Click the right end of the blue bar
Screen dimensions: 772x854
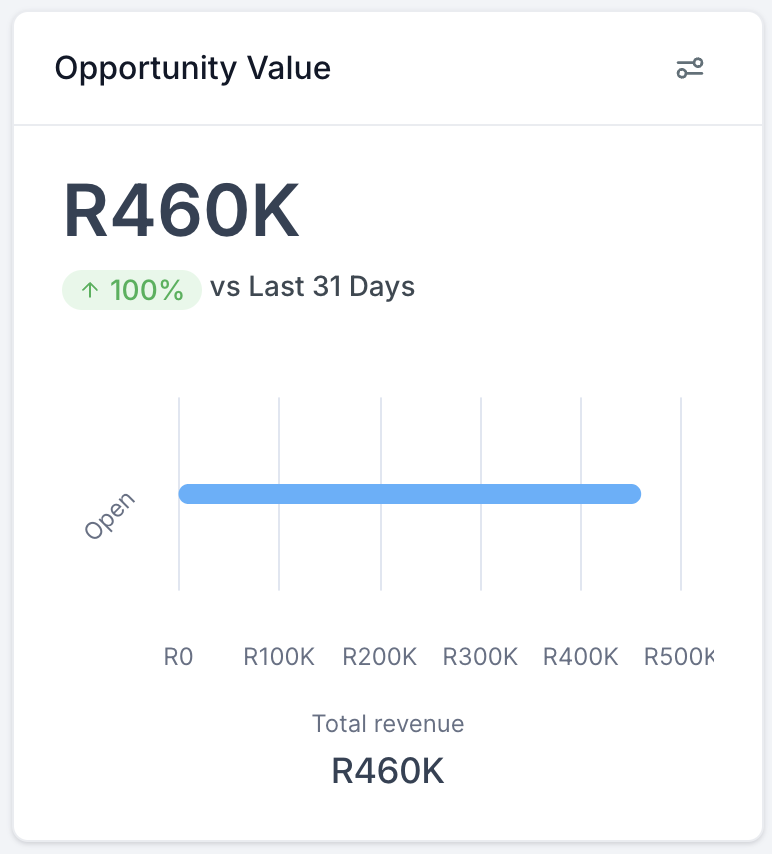[x=633, y=494]
